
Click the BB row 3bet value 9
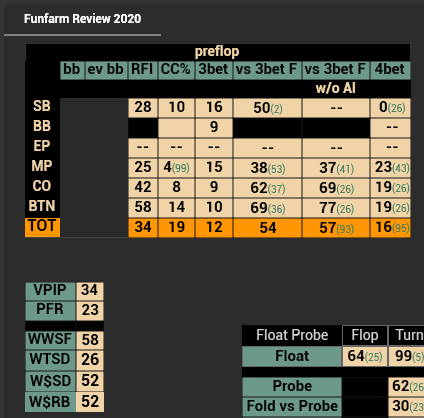click(213, 128)
